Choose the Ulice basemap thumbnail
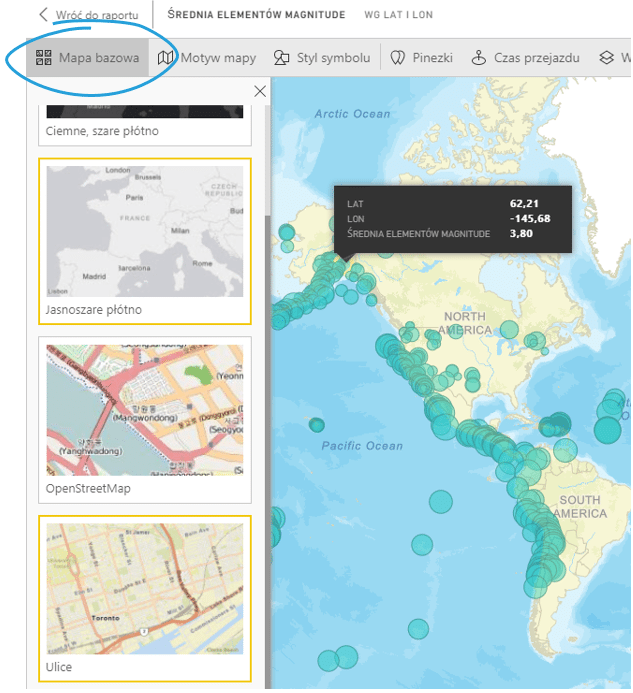Image resolution: width=633 pixels, height=693 pixels. pyautogui.click(x=144, y=588)
